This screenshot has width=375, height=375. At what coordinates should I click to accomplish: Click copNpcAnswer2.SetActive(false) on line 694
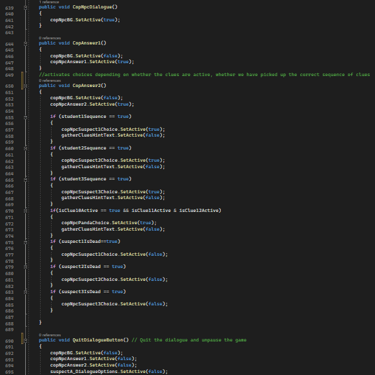[93, 365]
